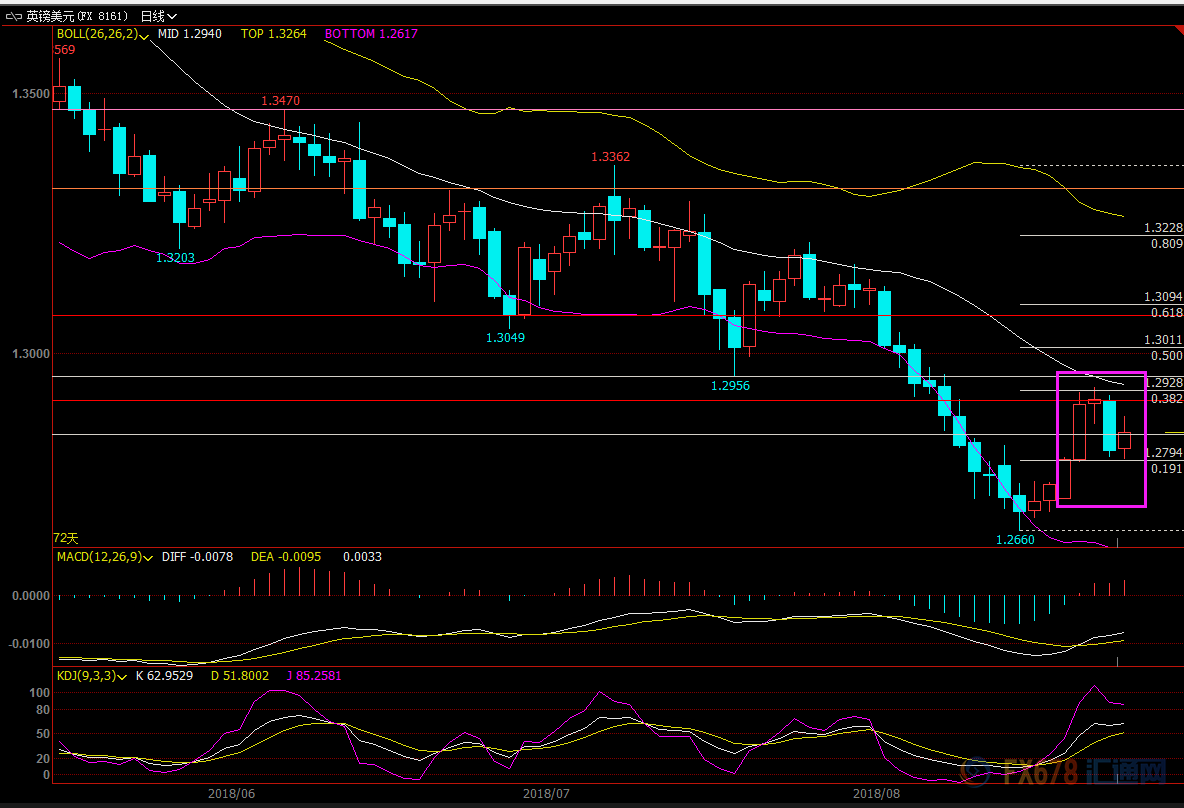Click the 100 level on KDJ axis
This screenshot has width=1184, height=808.
tap(39, 693)
